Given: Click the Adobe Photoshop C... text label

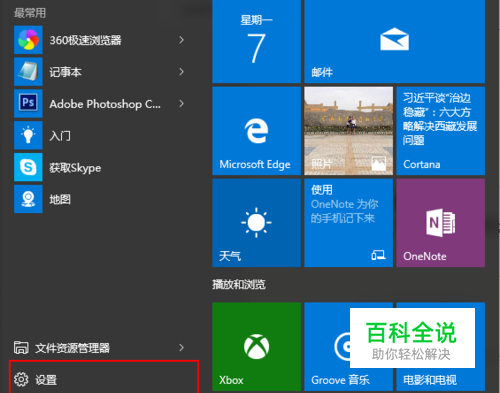Looking at the screenshot, I should [105, 104].
